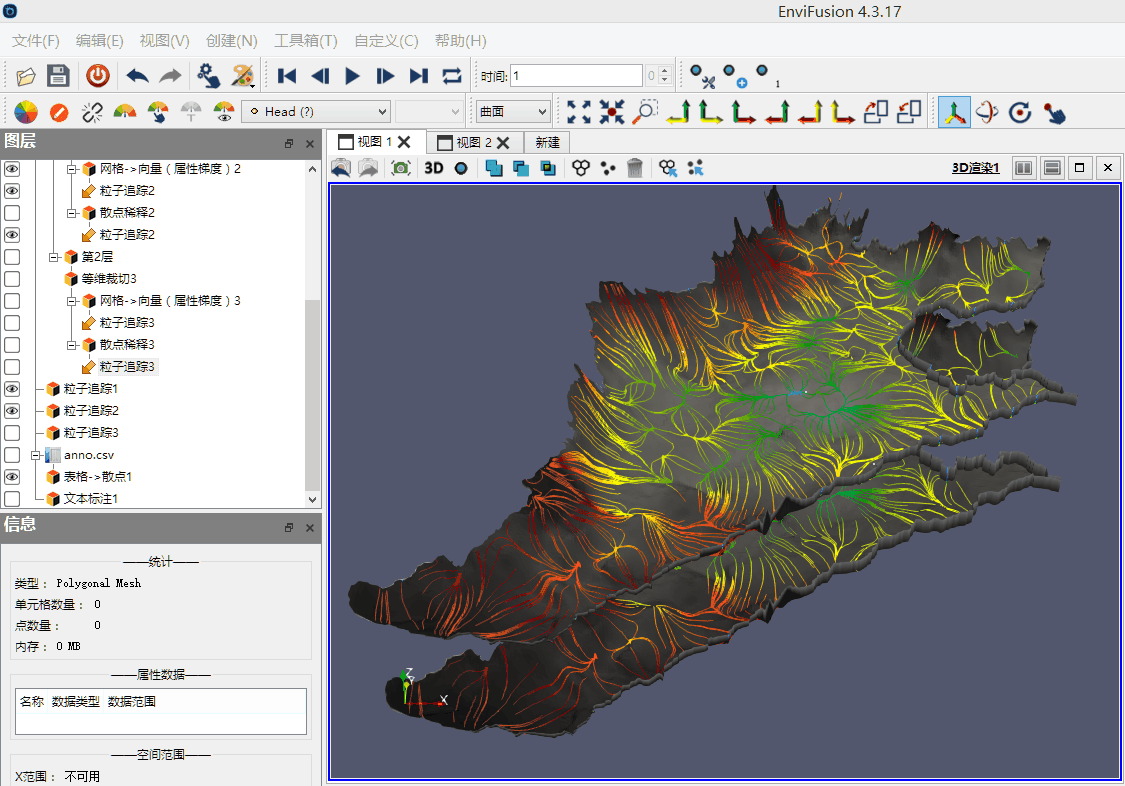Click the rotate view counterclockwise icon
Screen dimensions: 1125x786
(908, 112)
